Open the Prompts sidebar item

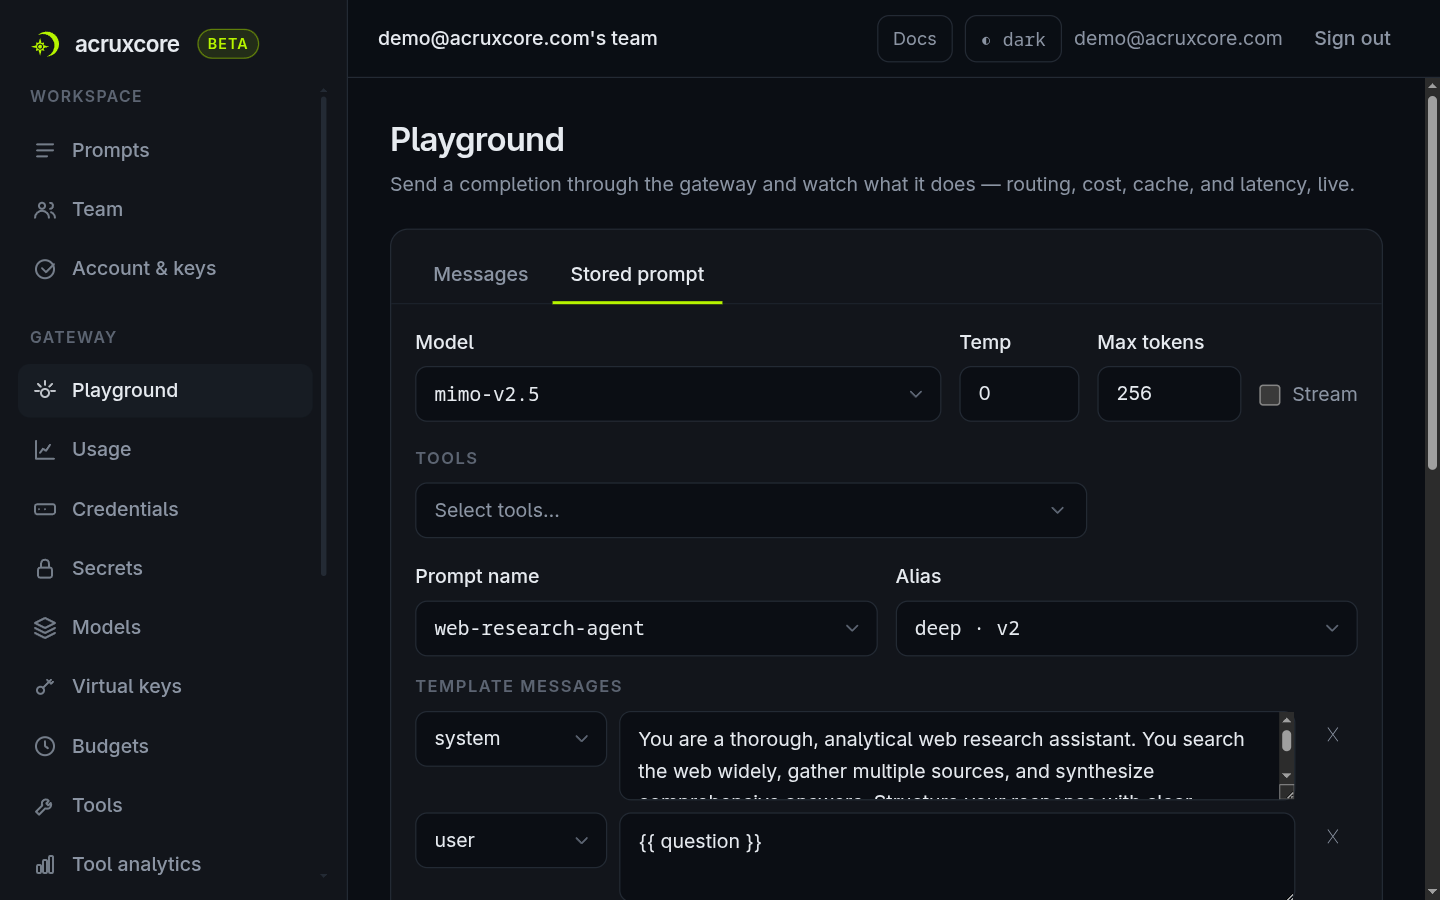[165, 150]
